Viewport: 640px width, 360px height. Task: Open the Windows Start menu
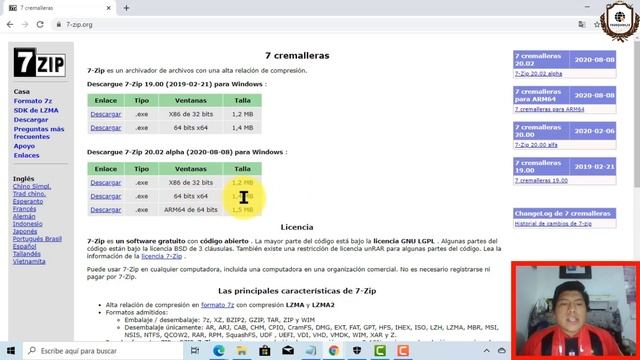tap(11, 351)
